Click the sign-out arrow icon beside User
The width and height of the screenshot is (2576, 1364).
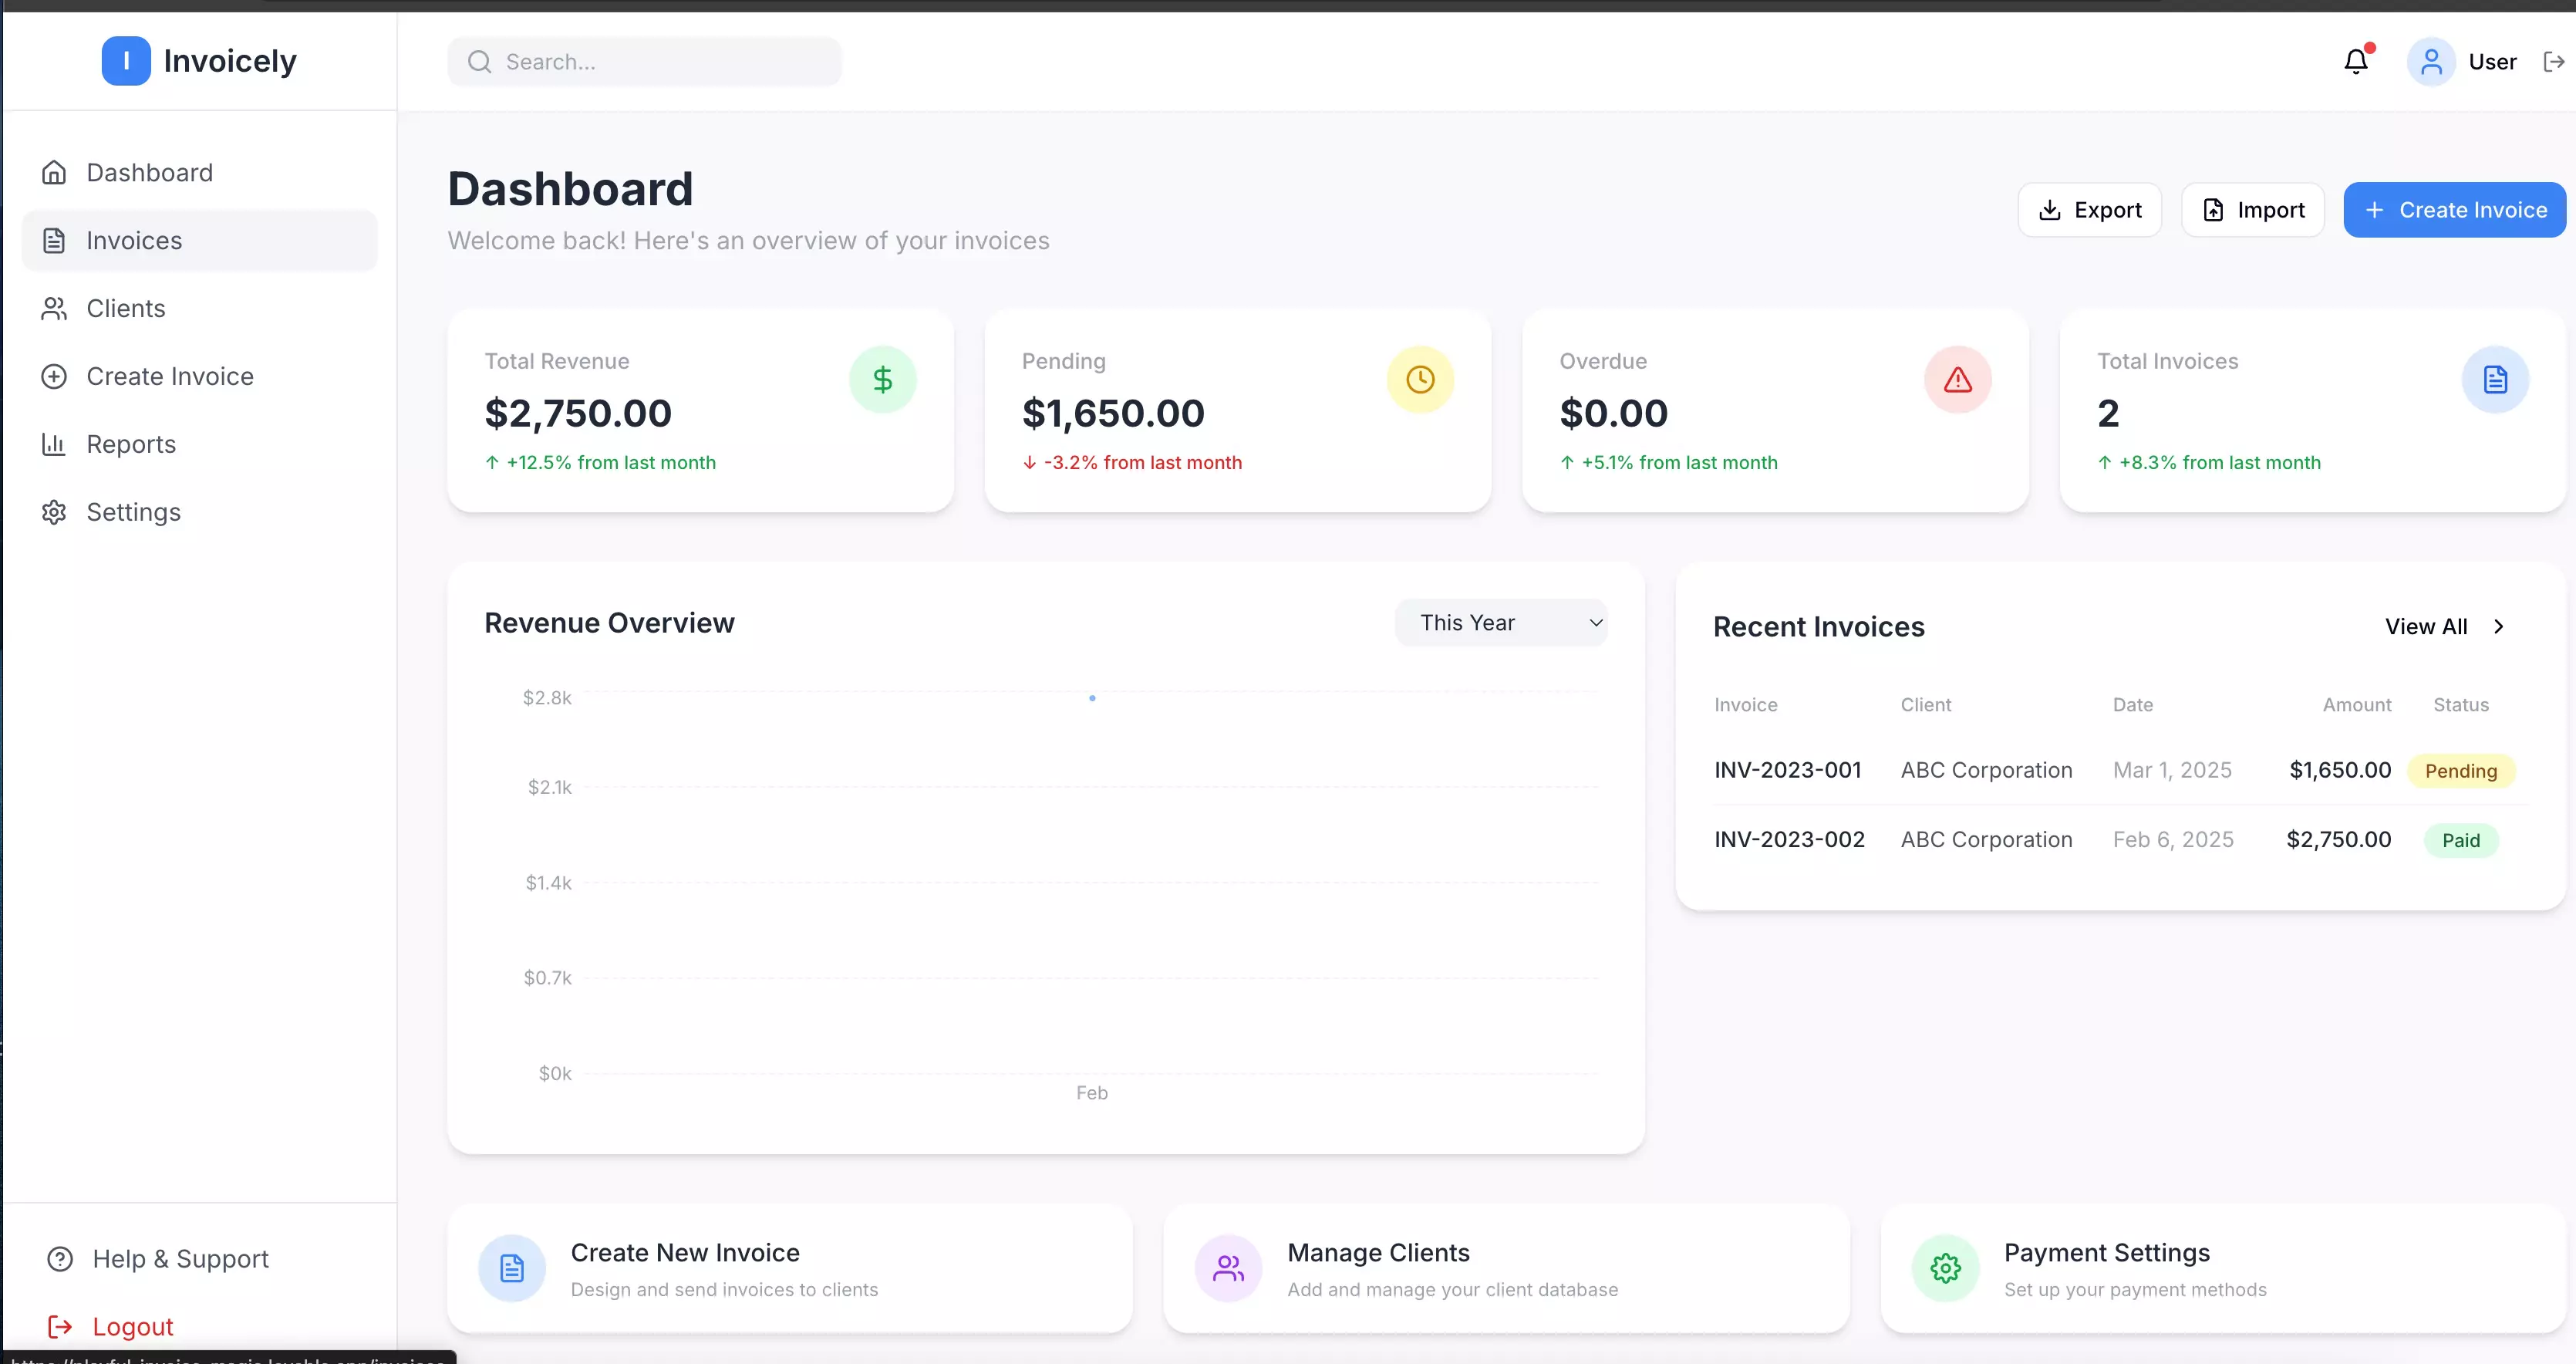tap(2553, 62)
